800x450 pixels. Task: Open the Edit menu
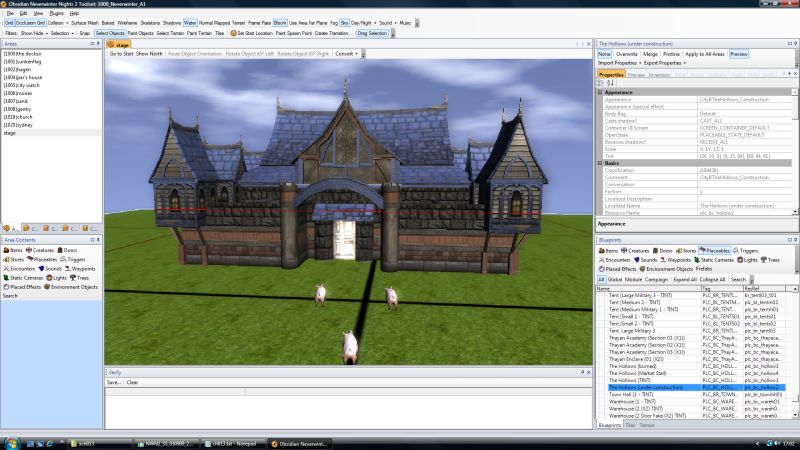click(x=23, y=13)
